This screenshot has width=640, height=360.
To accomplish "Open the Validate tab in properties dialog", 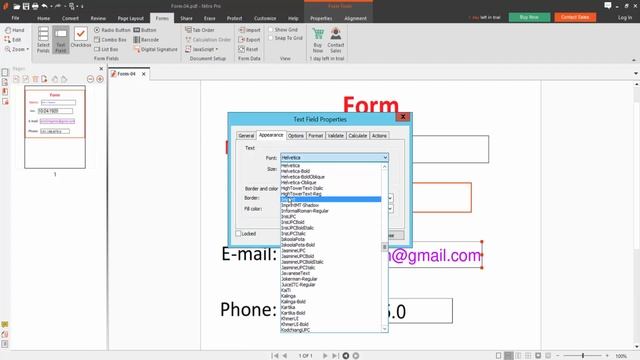I will (336, 136).
